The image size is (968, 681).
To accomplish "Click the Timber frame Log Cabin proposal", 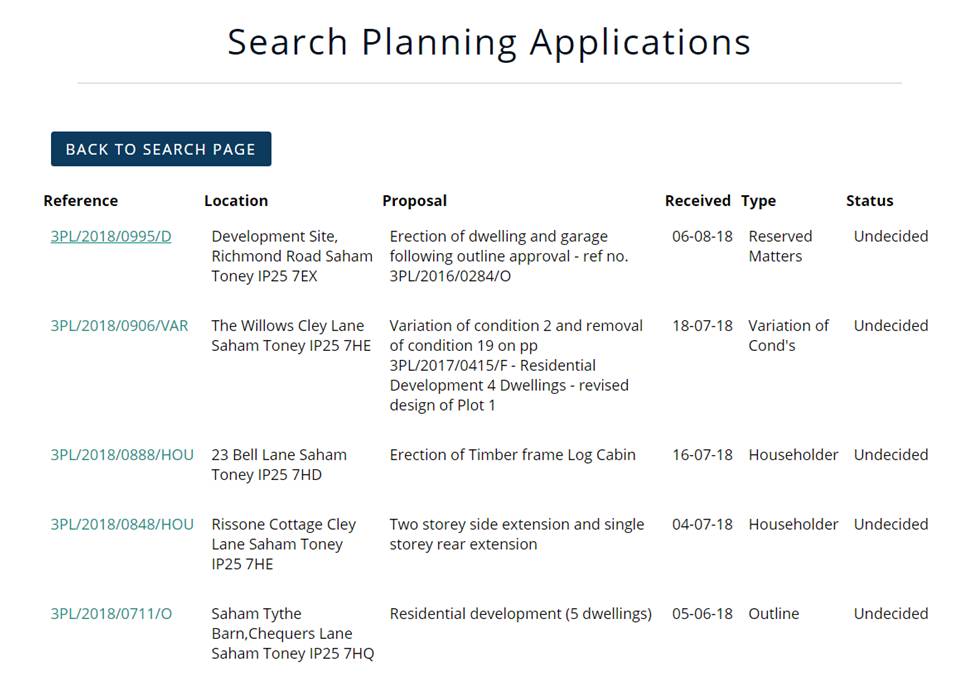I will (512, 455).
